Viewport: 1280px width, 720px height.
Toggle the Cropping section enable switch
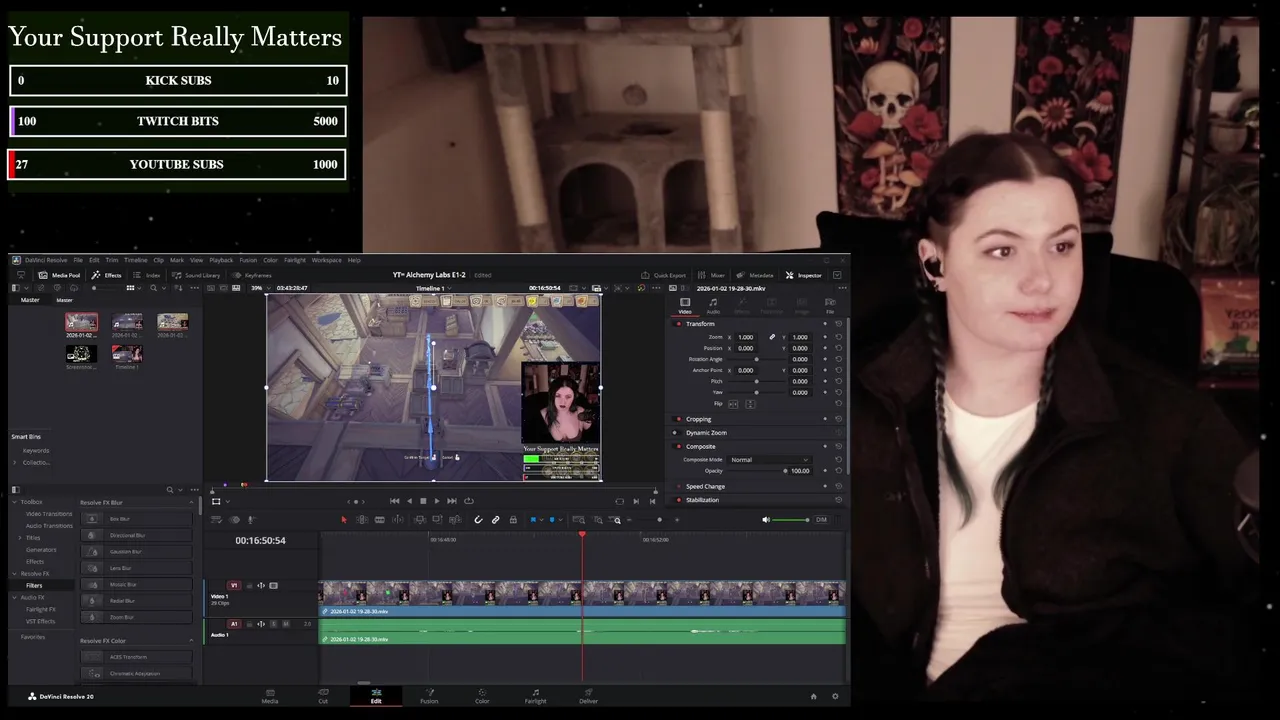click(679, 419)
